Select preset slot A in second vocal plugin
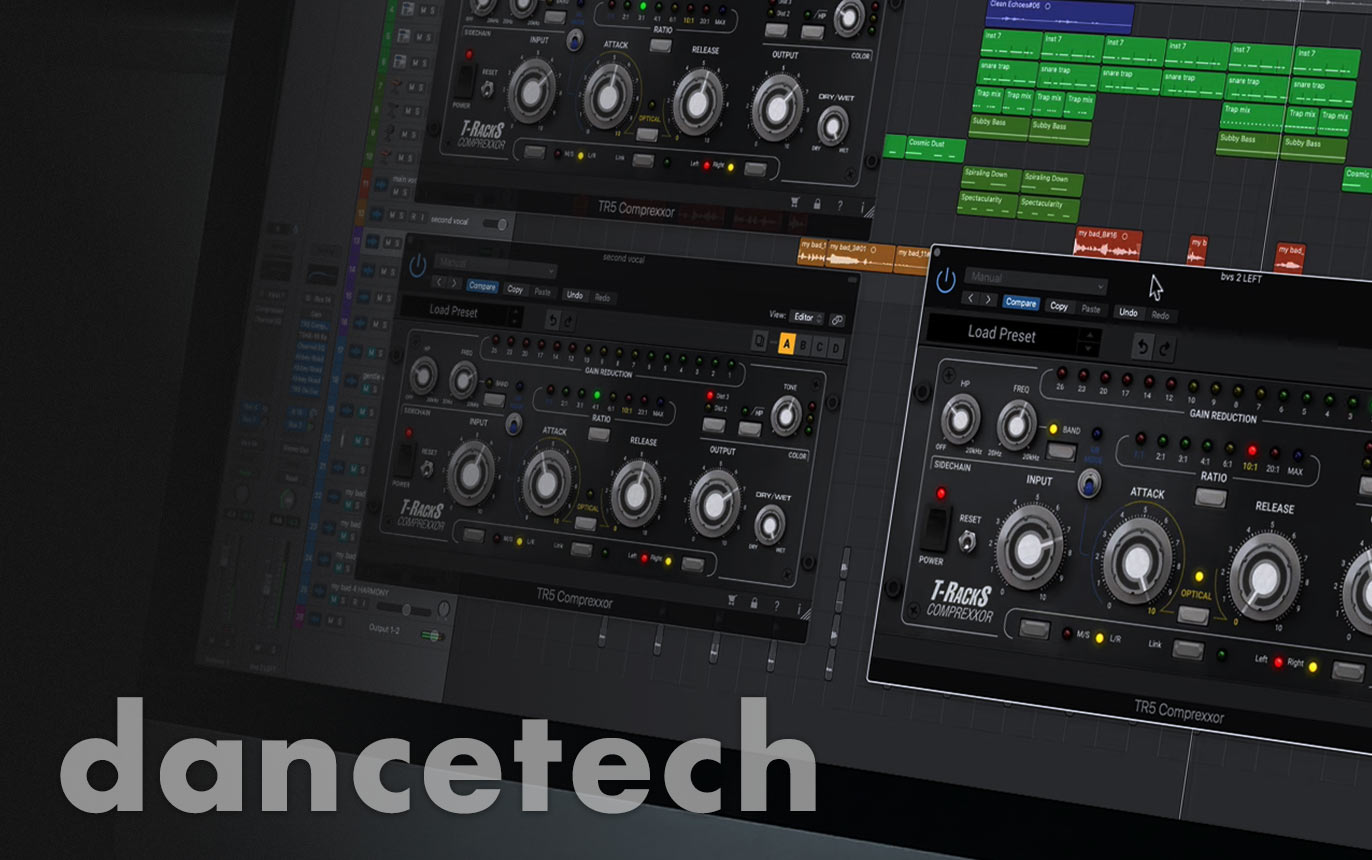1372x860 pixels. pos(786,345)
